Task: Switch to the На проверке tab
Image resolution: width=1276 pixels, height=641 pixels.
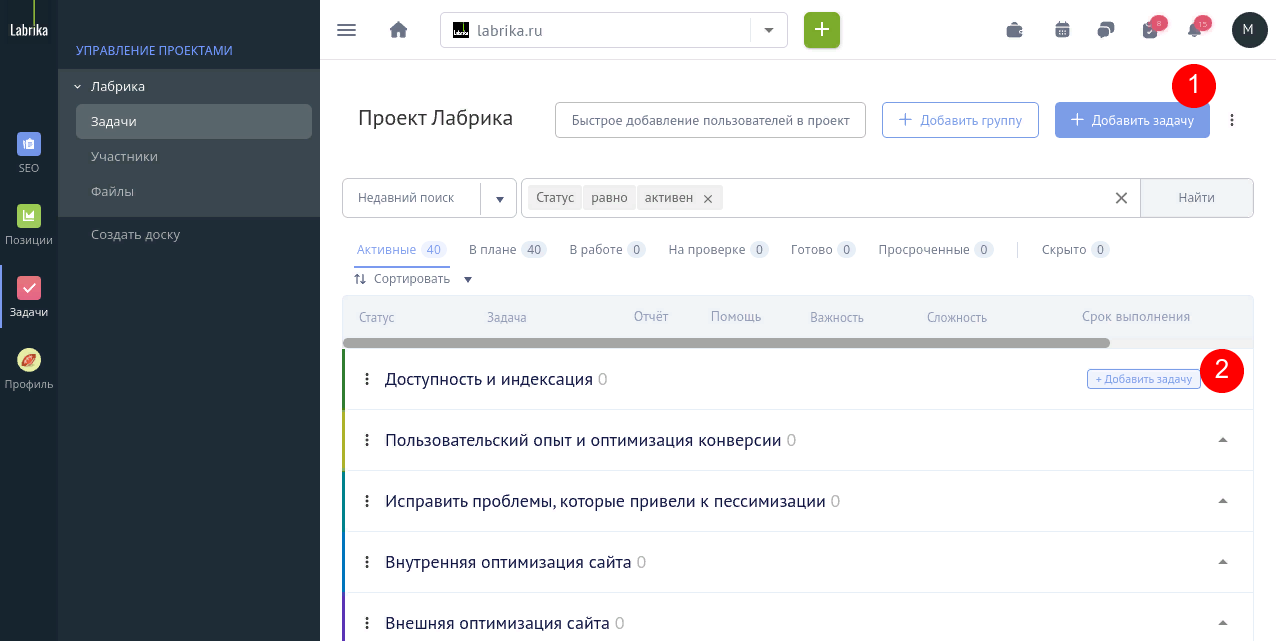Action: pos(718,250)
